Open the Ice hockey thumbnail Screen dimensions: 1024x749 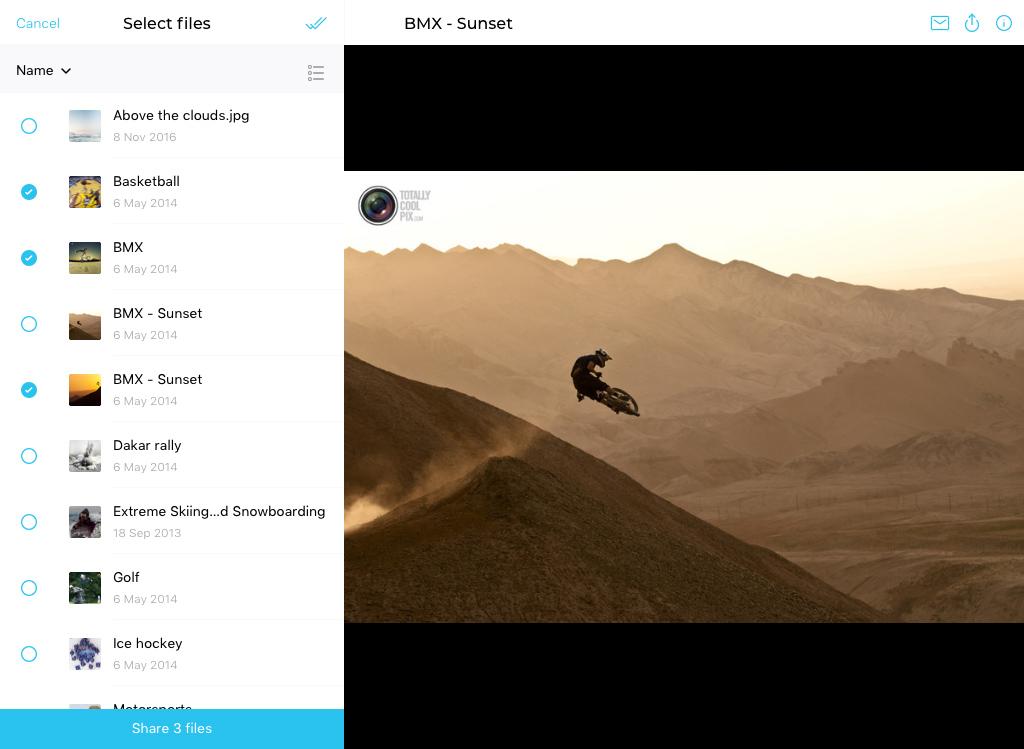click(x=85, y=654)
